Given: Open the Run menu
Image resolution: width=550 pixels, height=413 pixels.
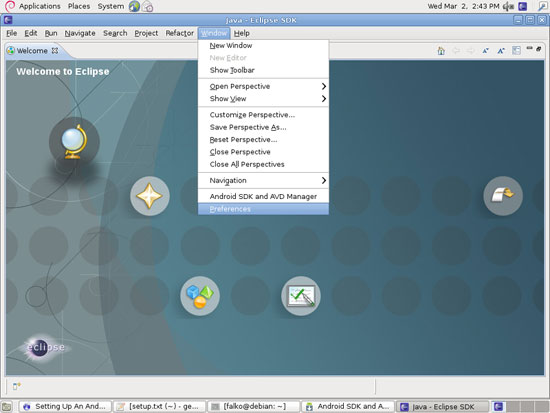Looking at the screenshot, I should [x=51, y=33].
